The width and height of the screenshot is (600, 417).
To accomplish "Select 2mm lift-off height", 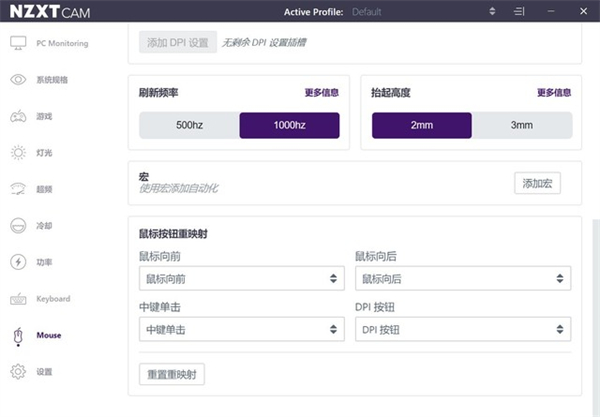I will pyautogui.click(x=421, y=125).
